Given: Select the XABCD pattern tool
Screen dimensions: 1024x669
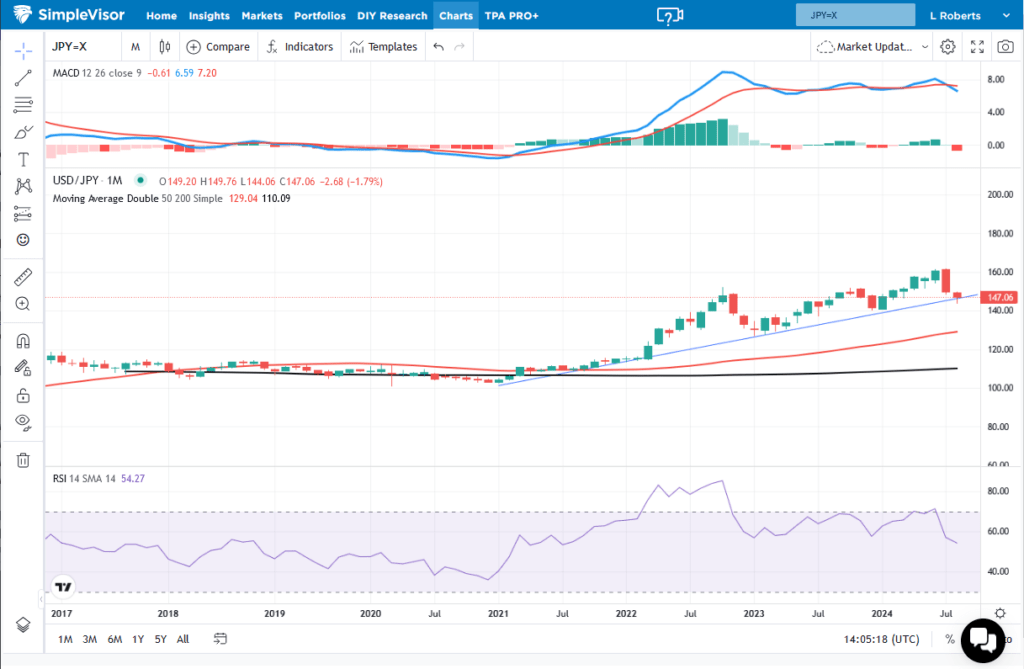Looking at the screenshot, I should click(22, 185).
